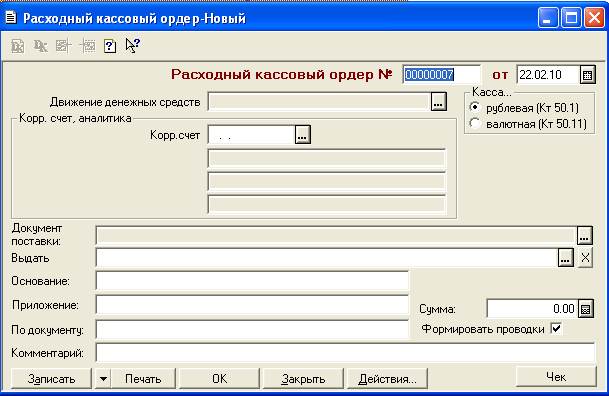Screen dimensions: 609x396
Task: Expand the dropdown arrow beside Печать
Action: 103,379
